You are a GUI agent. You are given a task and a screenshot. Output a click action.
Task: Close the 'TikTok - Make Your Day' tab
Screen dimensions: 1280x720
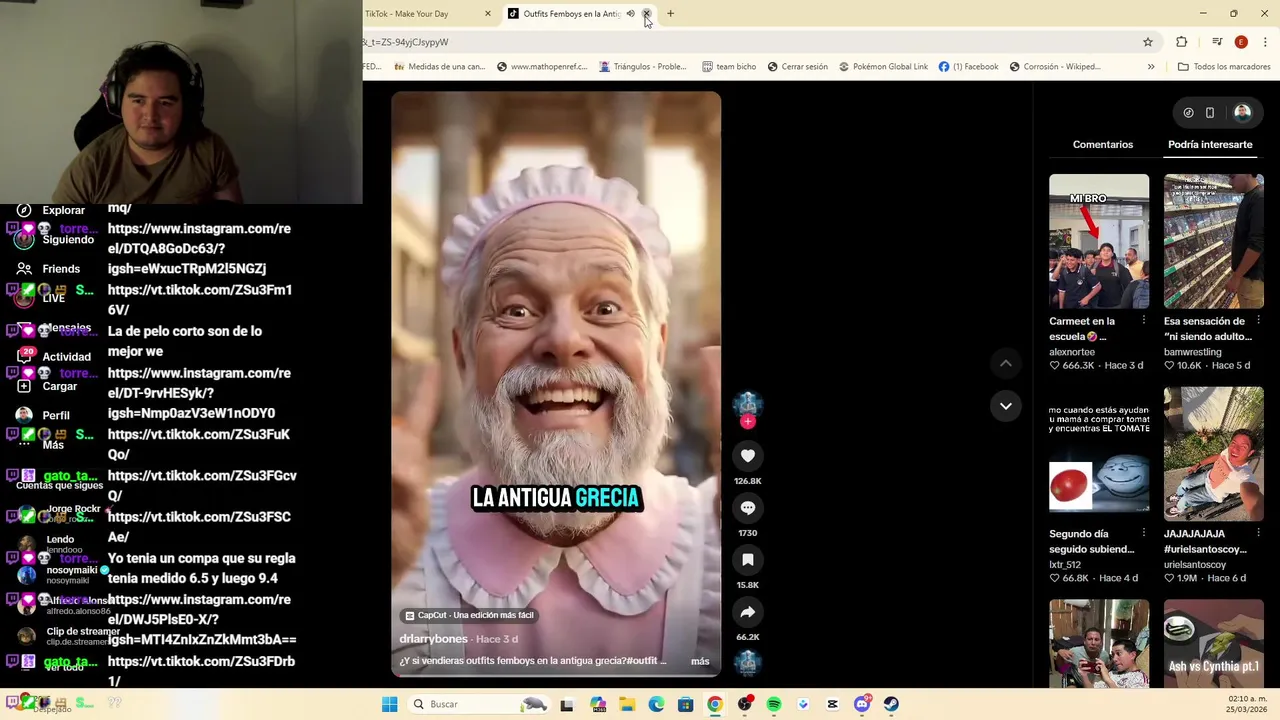pyautogui.click(x=488, y=14)
